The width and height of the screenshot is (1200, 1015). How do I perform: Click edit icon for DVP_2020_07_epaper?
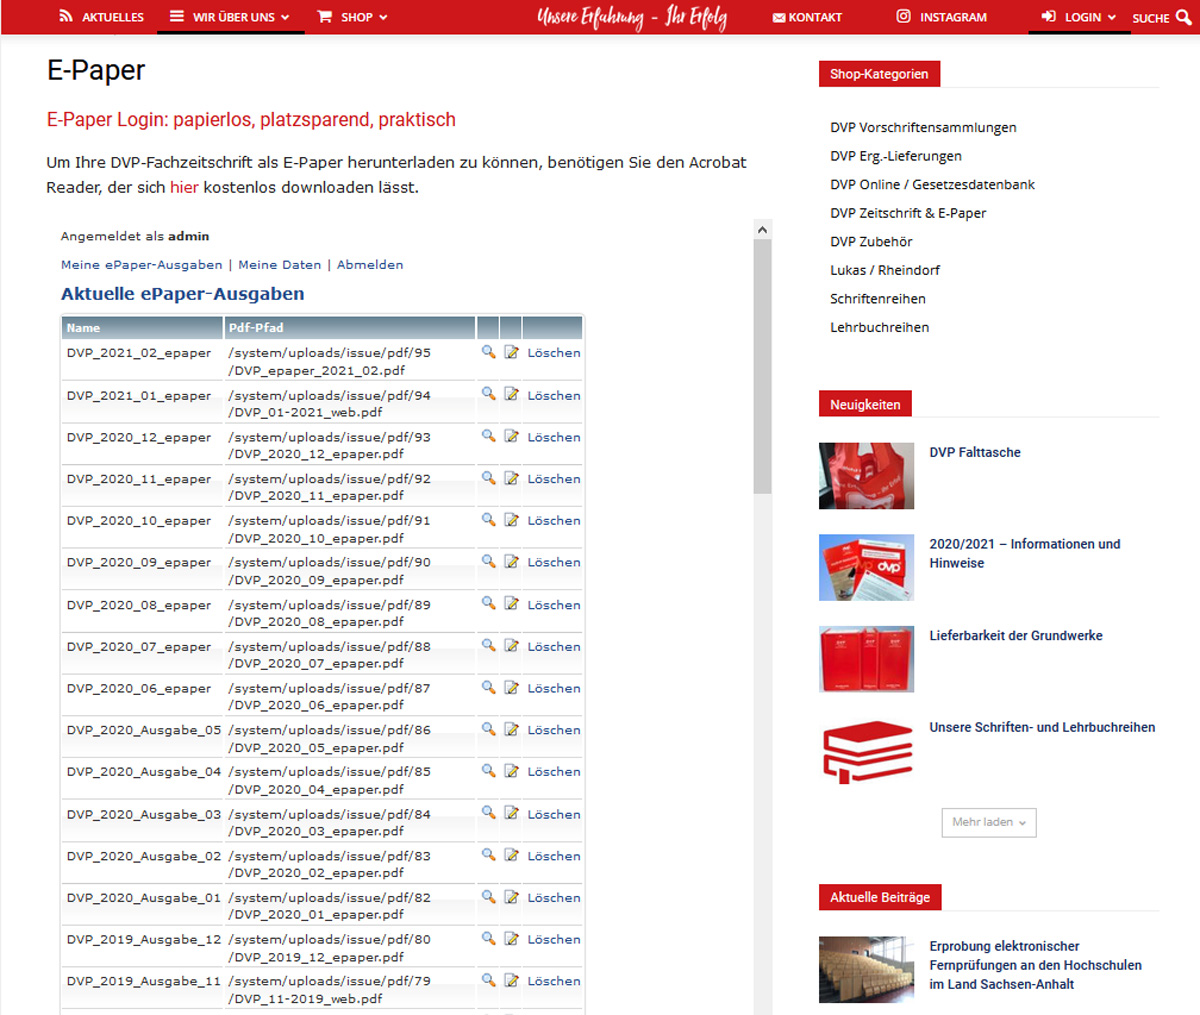511,645
